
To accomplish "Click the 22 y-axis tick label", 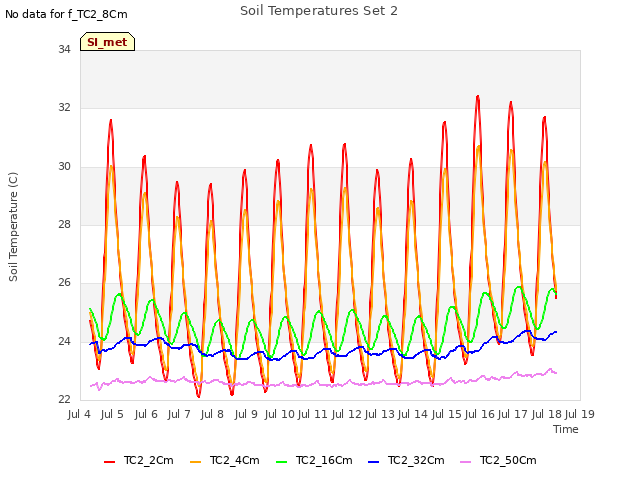I will point(64,399).
